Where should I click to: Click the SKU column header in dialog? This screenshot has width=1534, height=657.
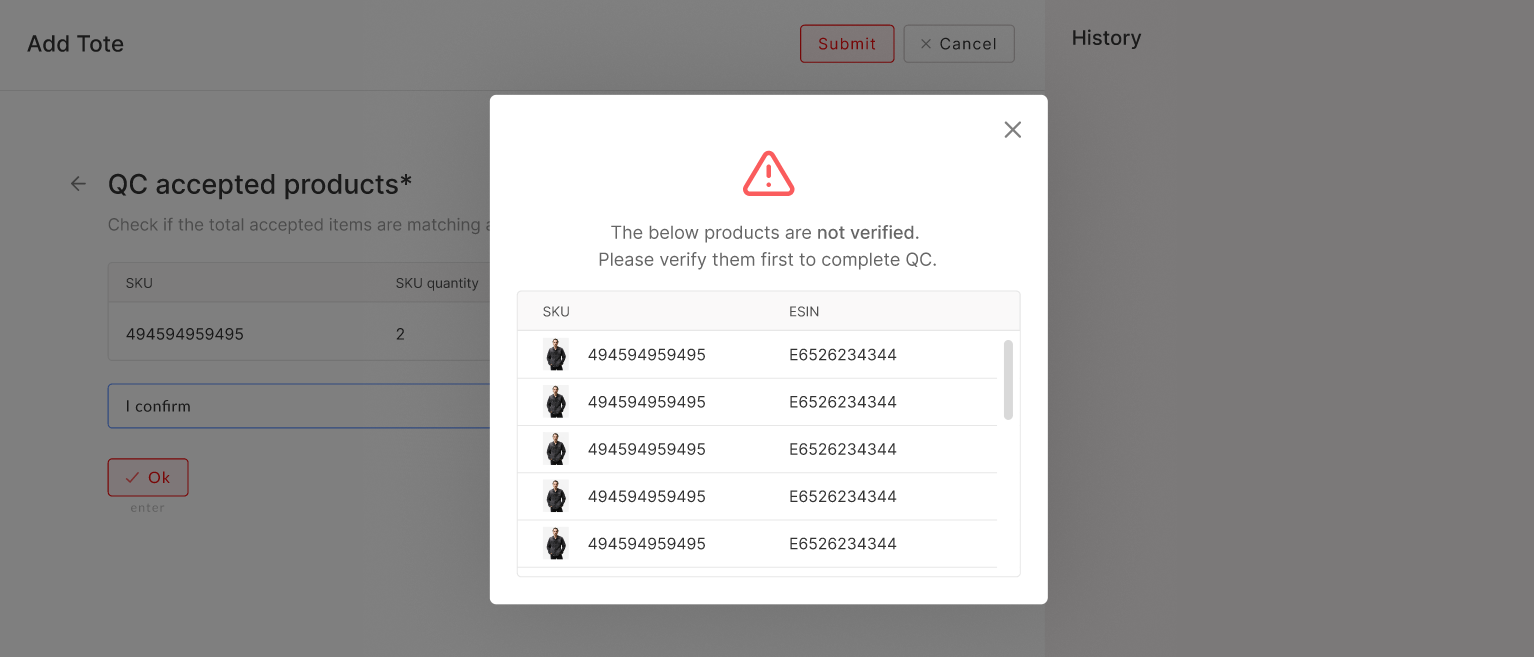click(556, 312)
